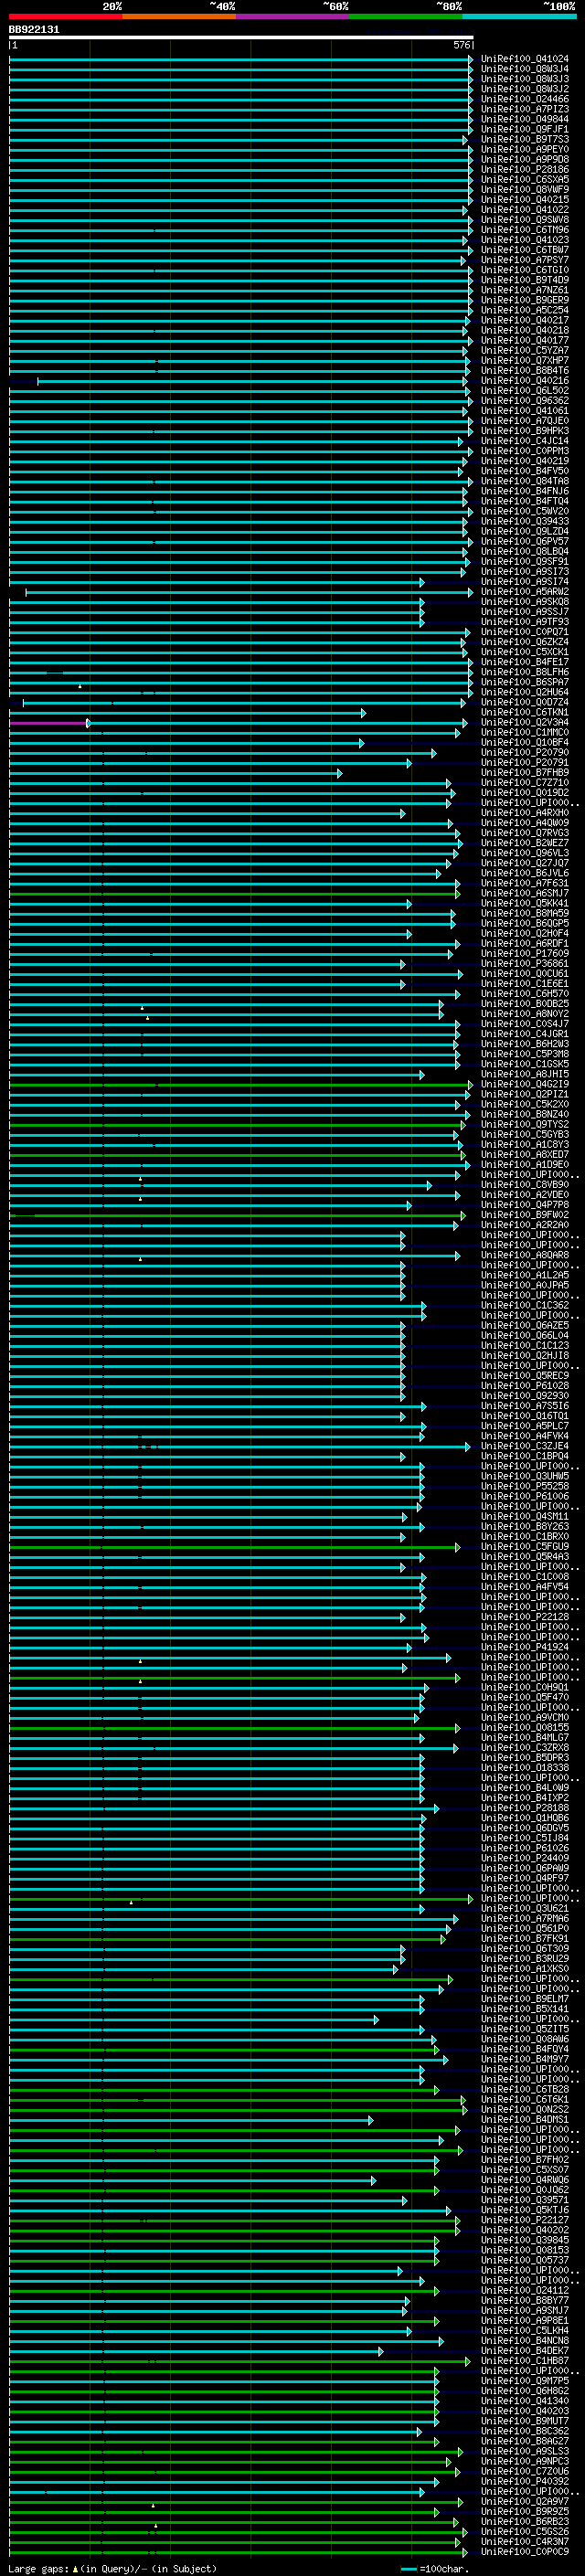
Task: Open hit UniRef100_Q41024
Action: tap(525, 59)
